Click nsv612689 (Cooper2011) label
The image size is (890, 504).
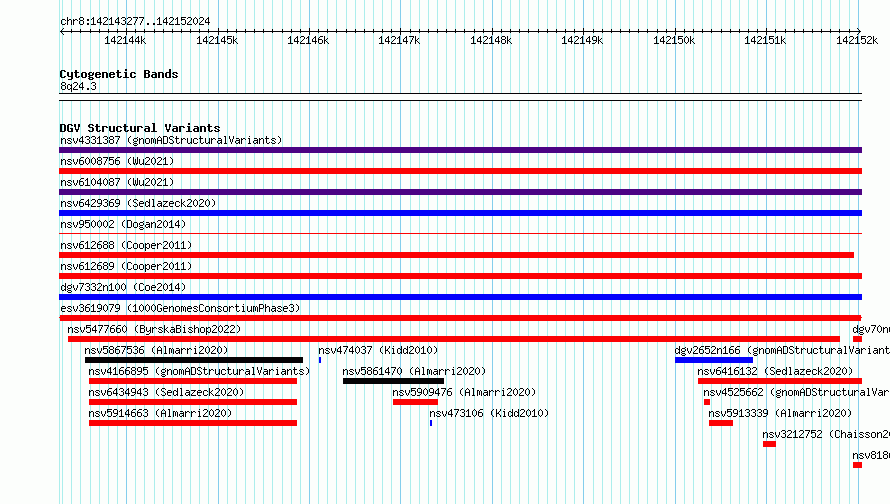point(126,266)
